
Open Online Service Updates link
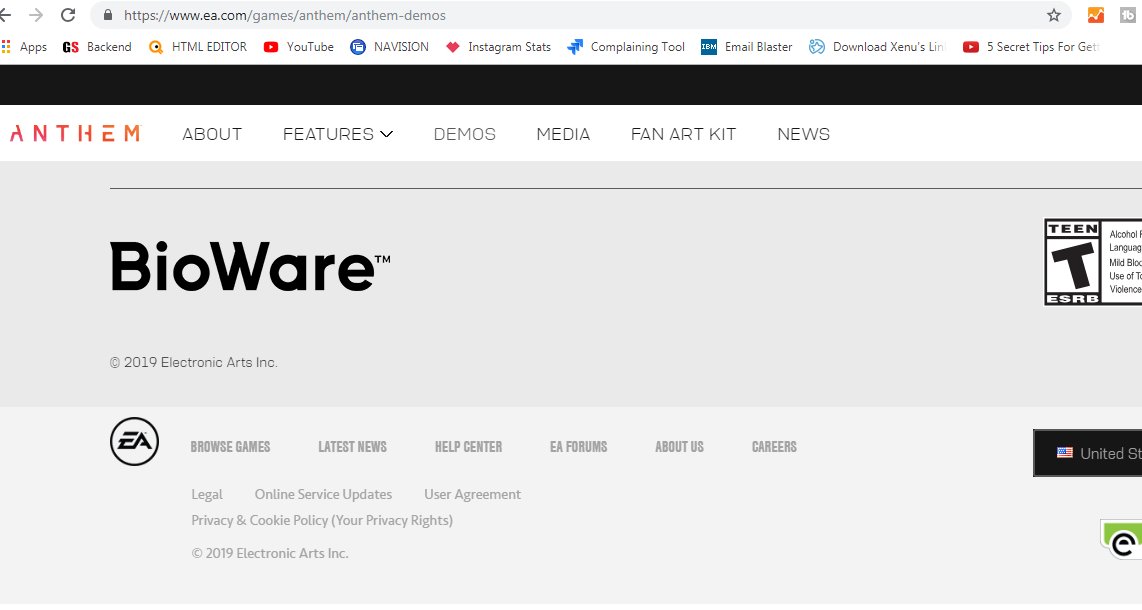323,494
